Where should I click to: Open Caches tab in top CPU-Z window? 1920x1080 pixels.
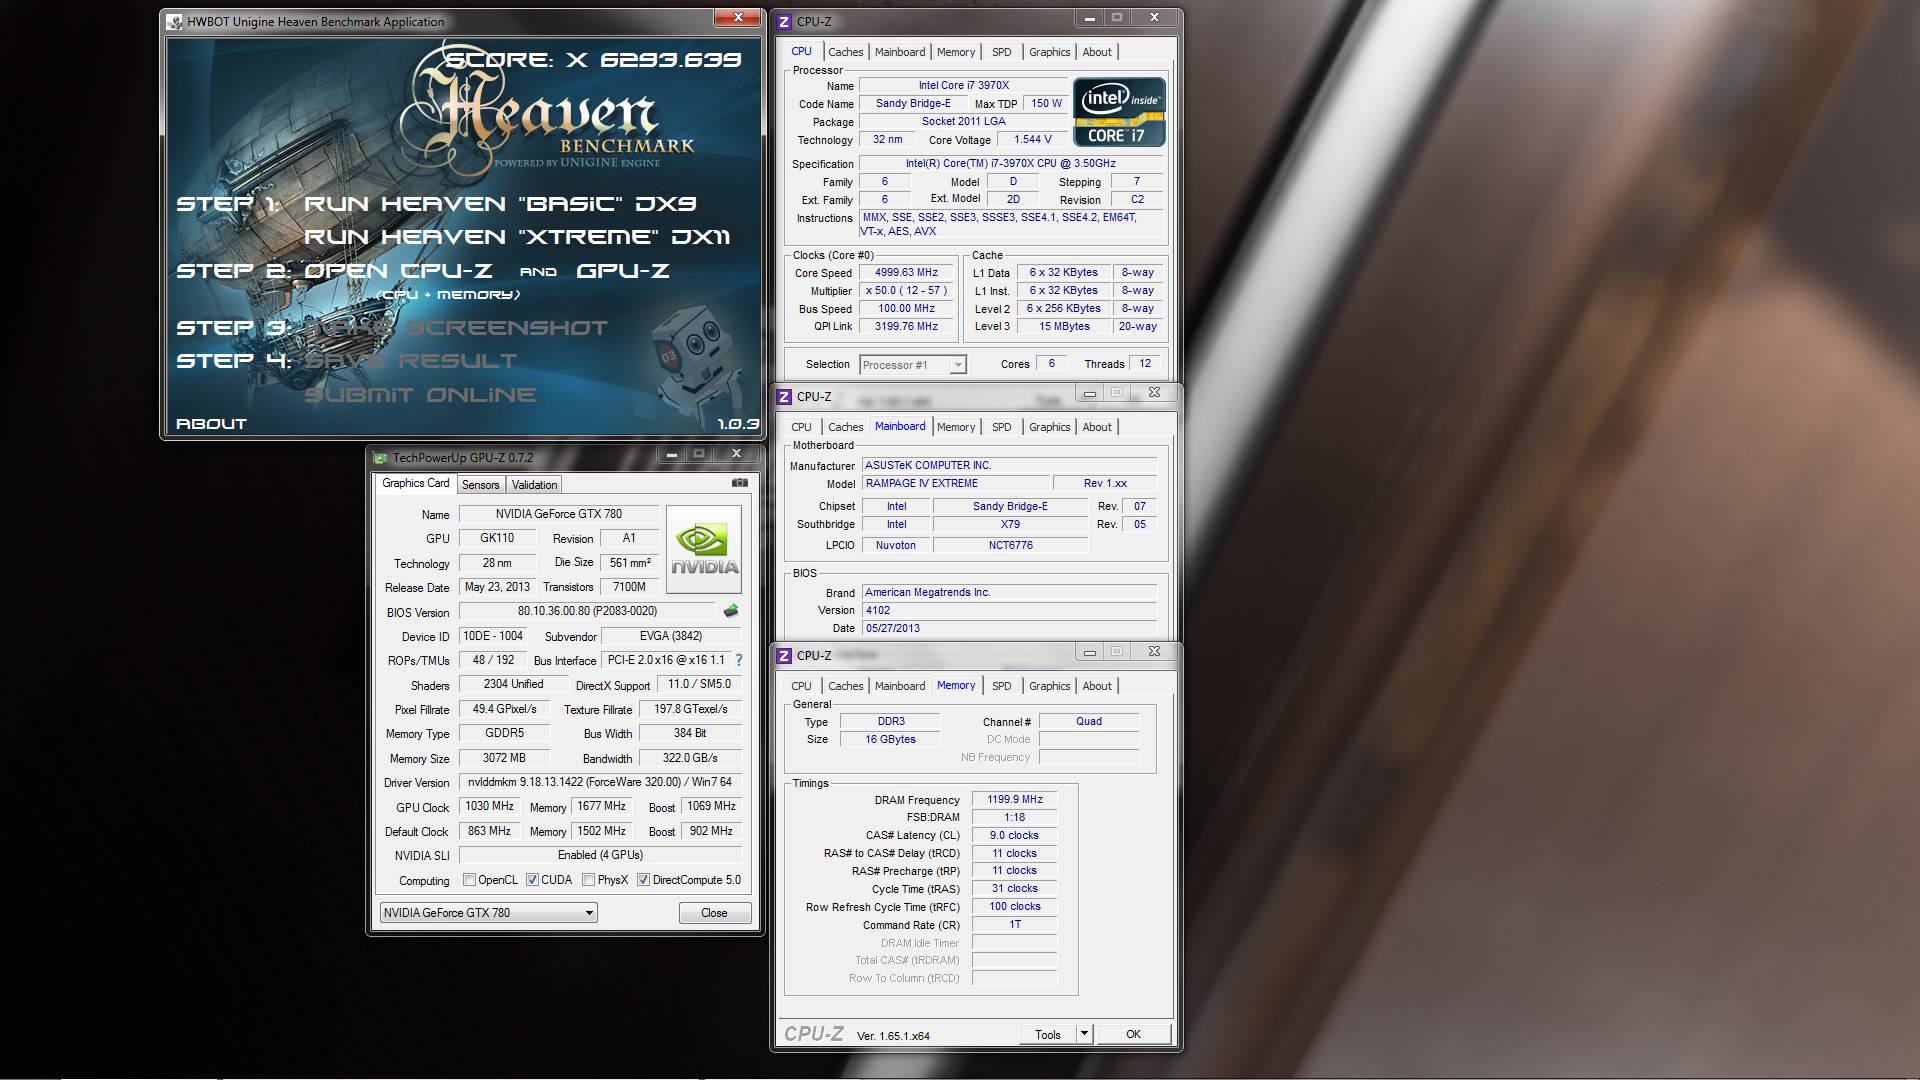point(845,52)
